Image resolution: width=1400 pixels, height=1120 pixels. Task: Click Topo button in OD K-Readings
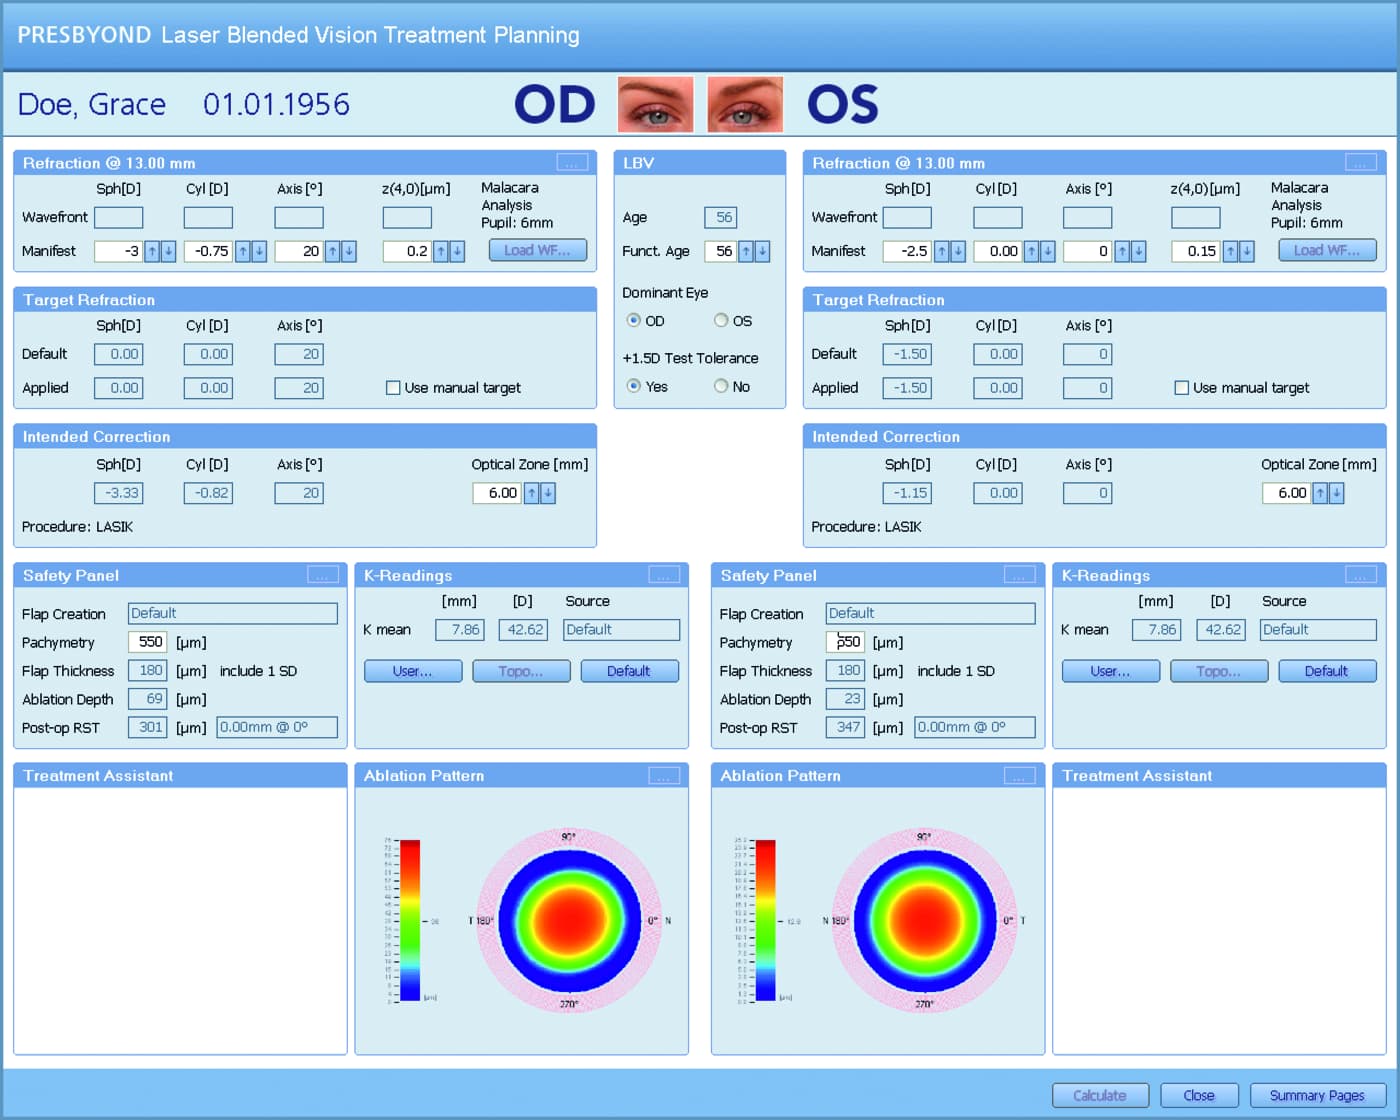[x=521, y=671]
